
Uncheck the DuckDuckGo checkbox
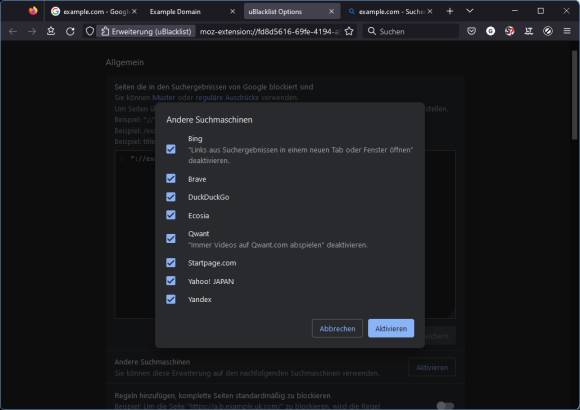point(171,197)
